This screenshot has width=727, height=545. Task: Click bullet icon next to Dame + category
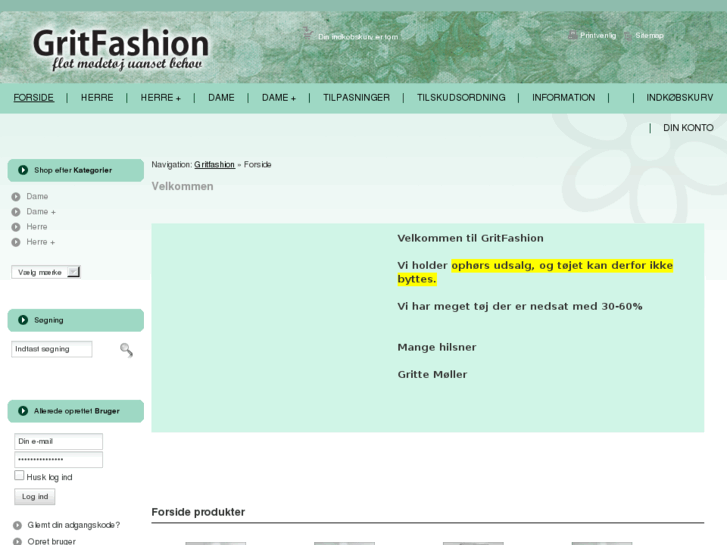pos(16,212)
